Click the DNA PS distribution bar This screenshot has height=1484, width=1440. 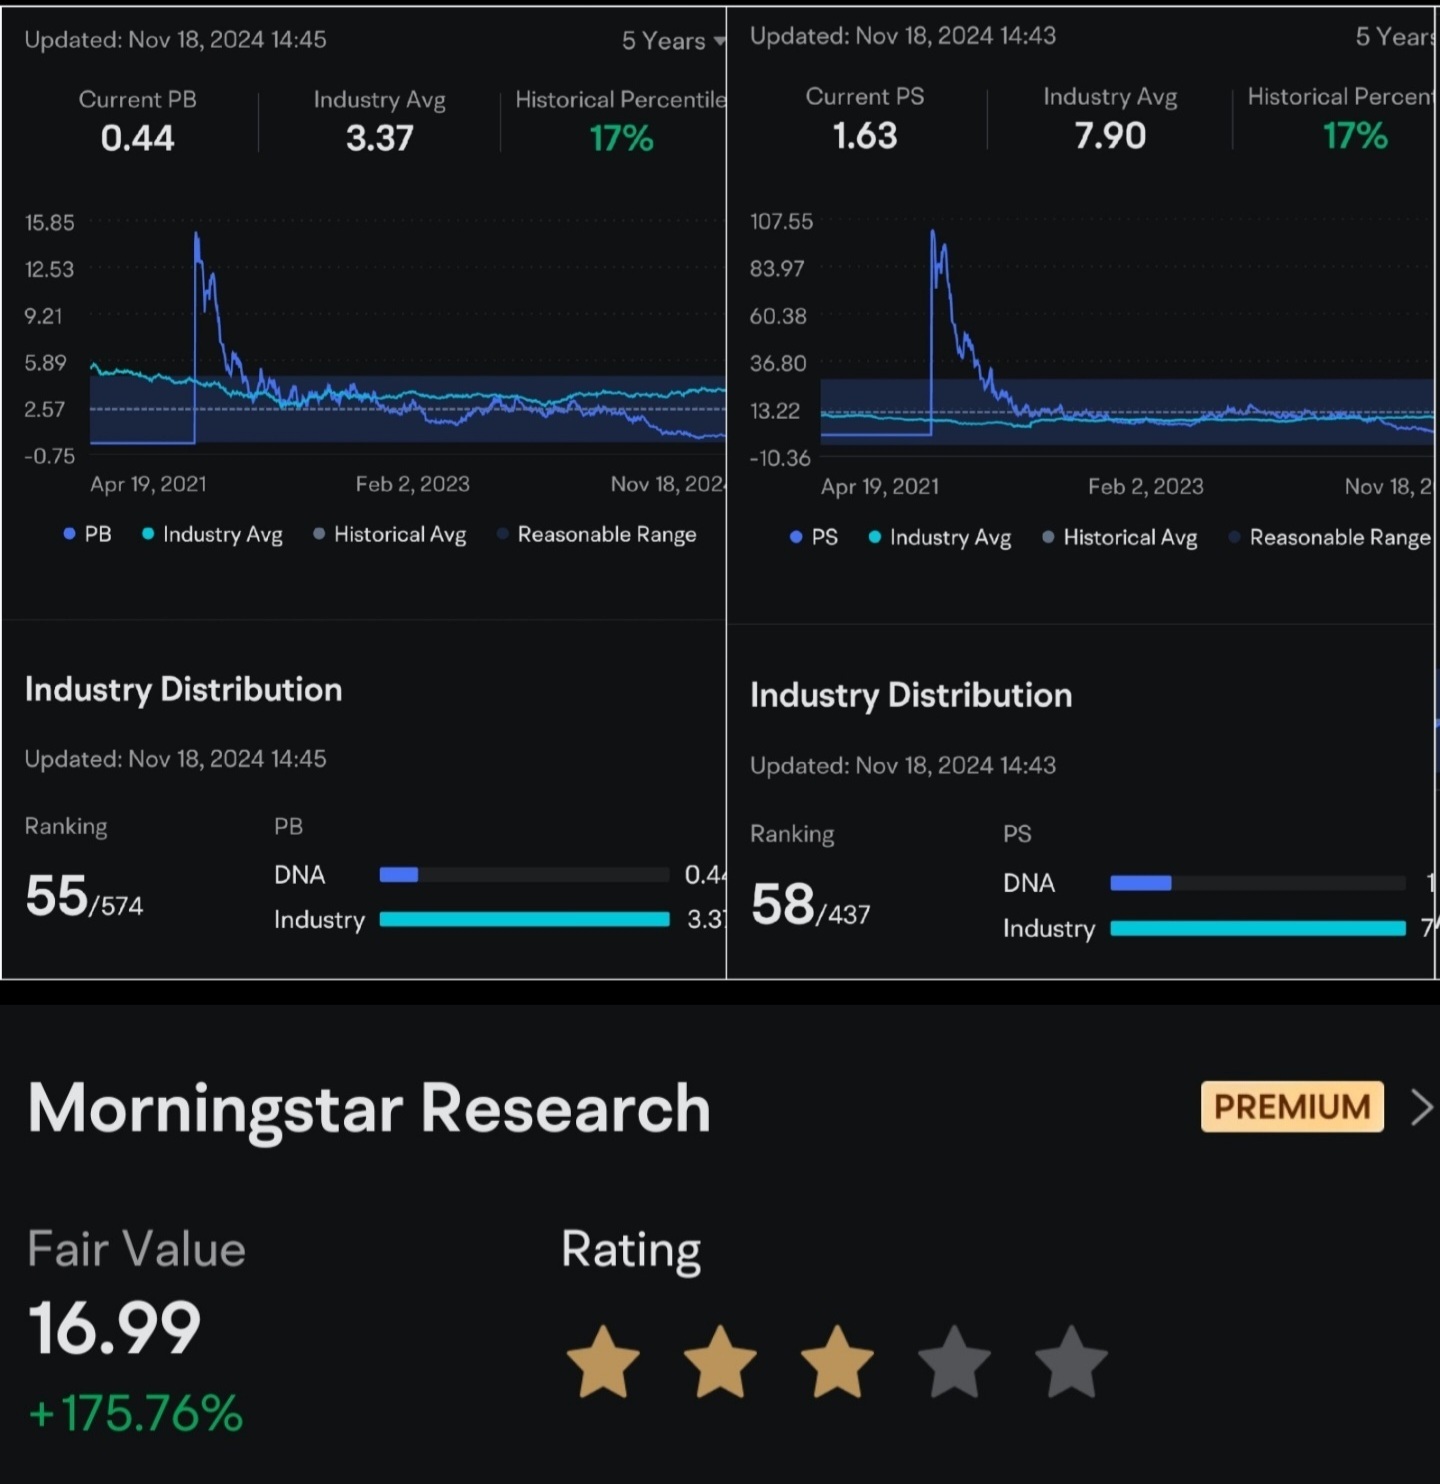tap(1258, 883)
